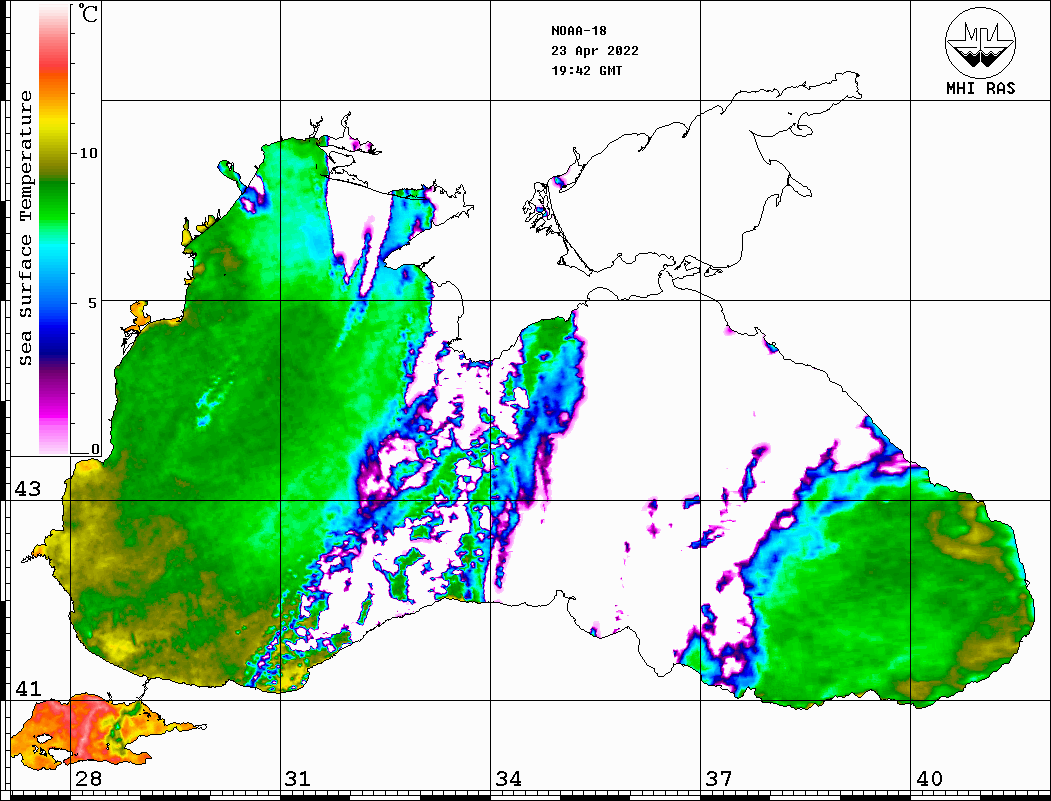Viewport: 1051px width, 801px height.
Task: Click the "23 Apr 2022" date text
Action: coord(595,51)
